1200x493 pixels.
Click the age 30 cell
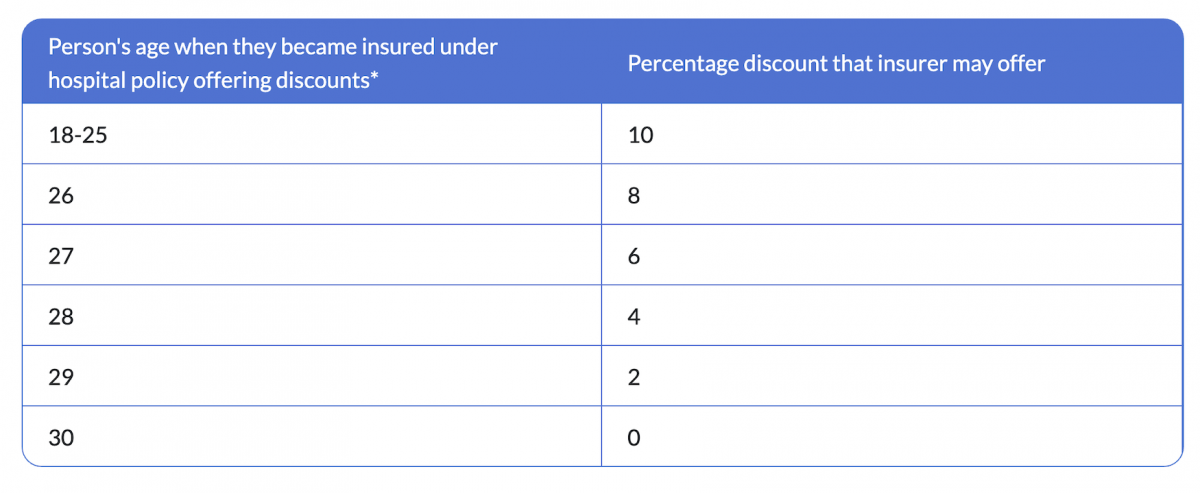[x=61, y=438]
